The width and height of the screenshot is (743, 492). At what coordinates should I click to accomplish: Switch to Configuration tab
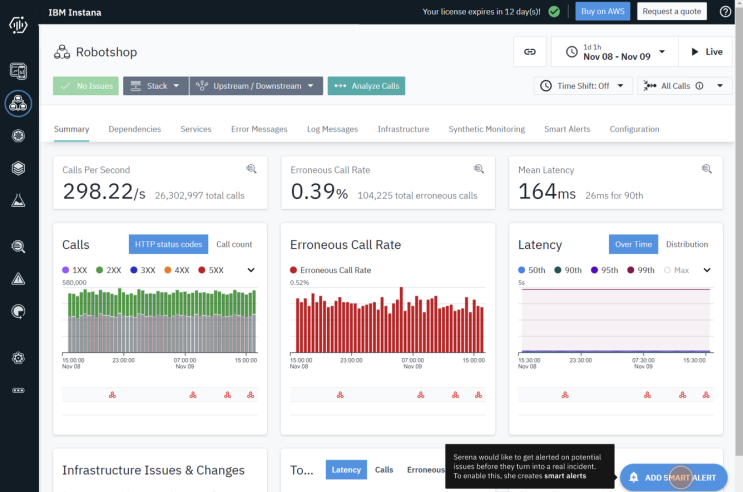(634, 129)
